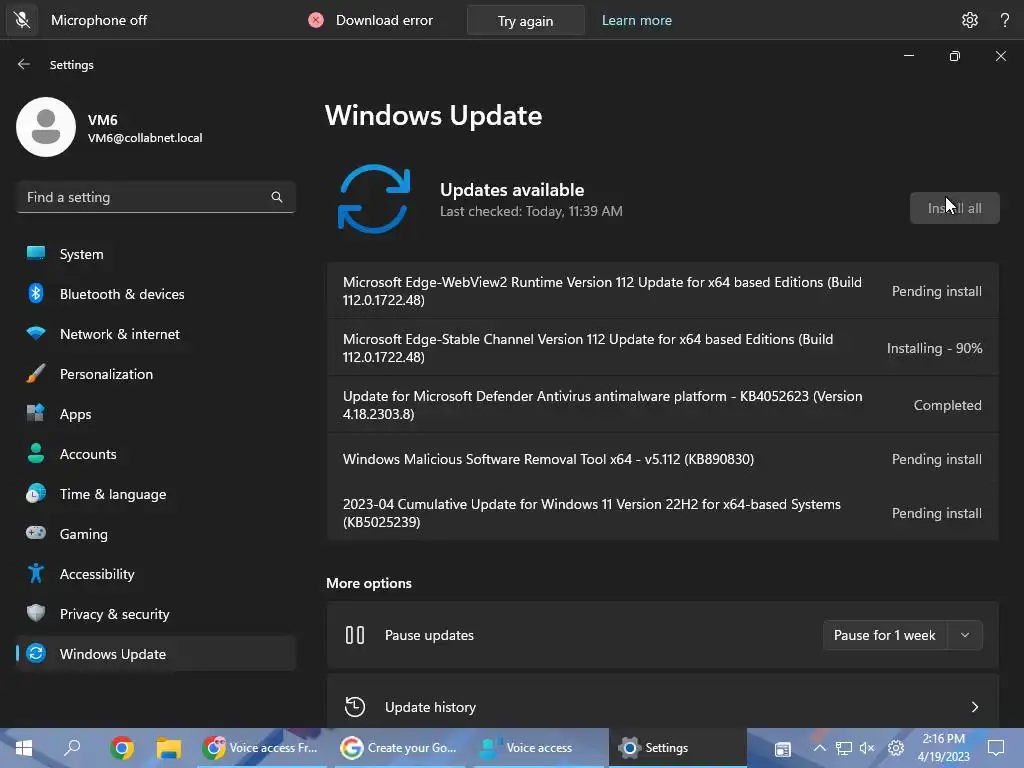Image resolution: width=1024 pixels, height=768 pixels.
Task: Open the Learn more link
Action: point(637,20)
